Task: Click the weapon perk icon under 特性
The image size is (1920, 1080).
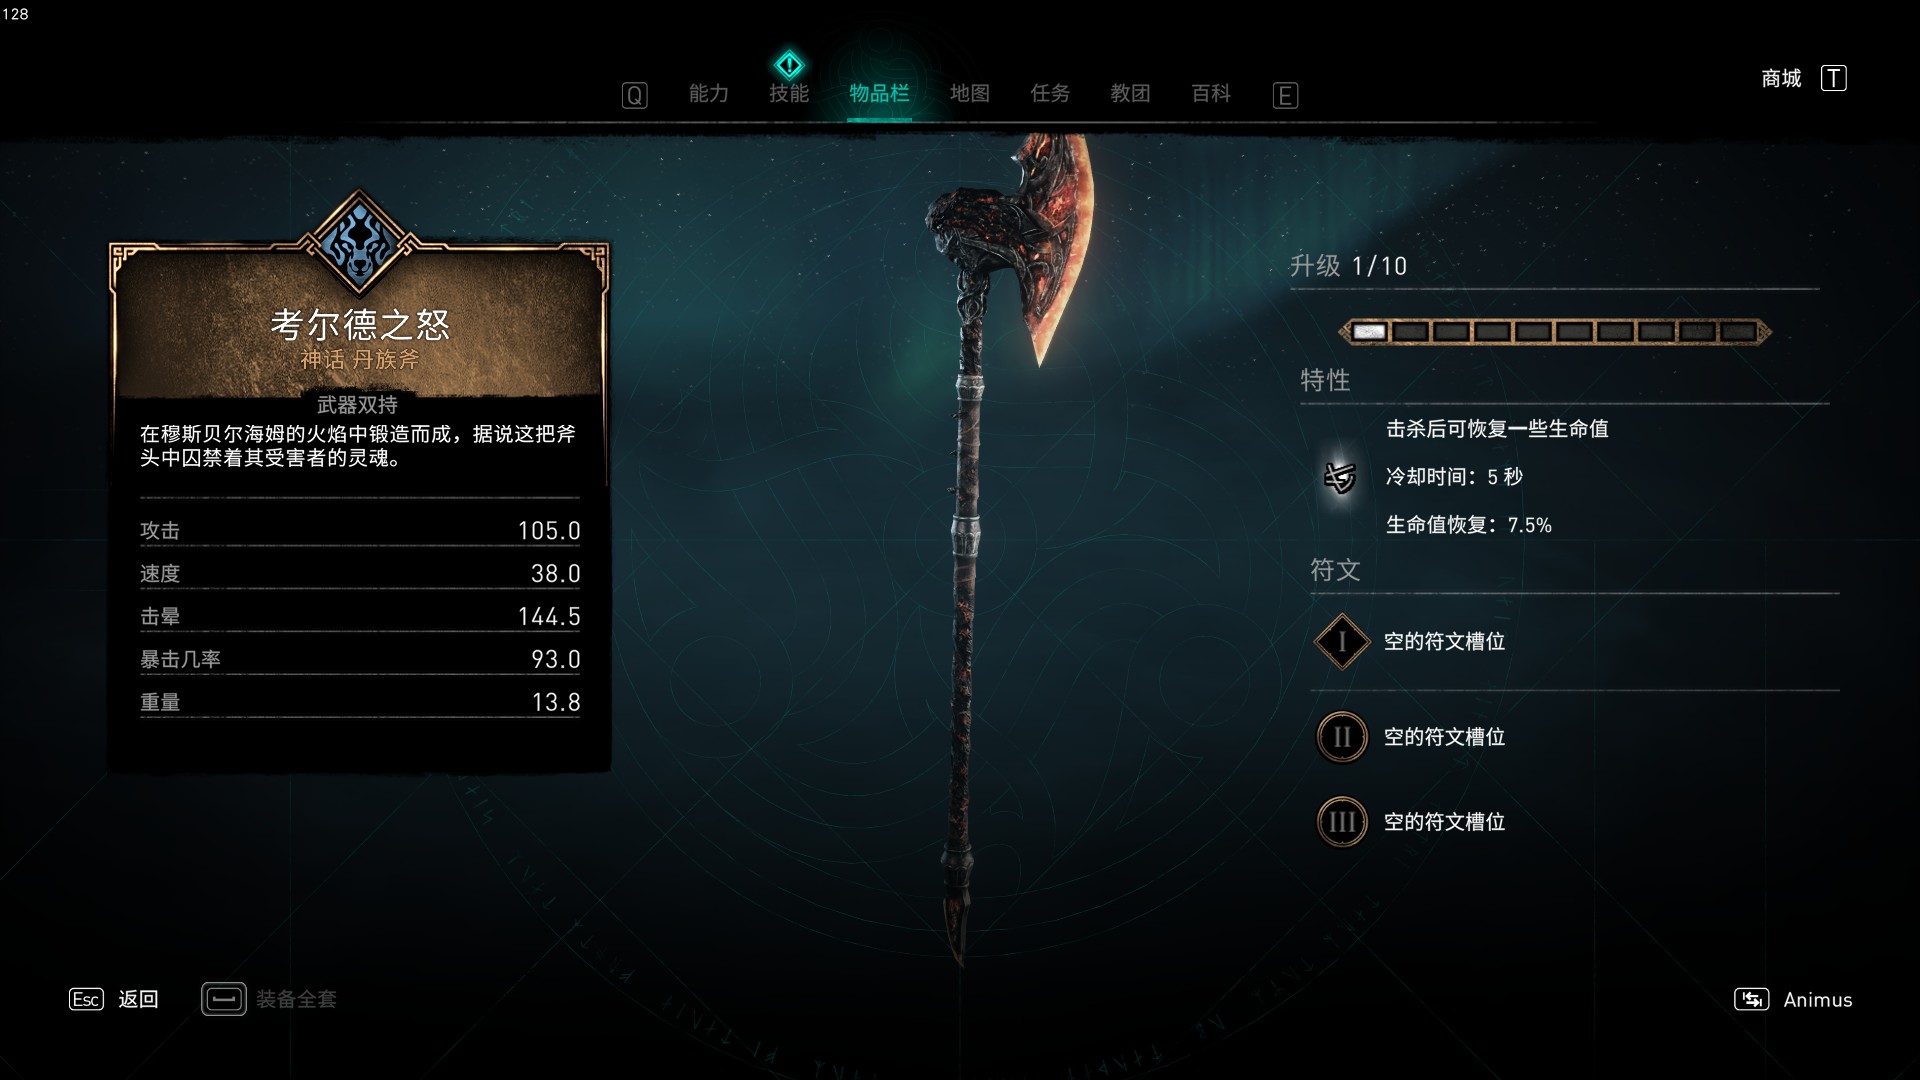Action: coord(1340,477)
